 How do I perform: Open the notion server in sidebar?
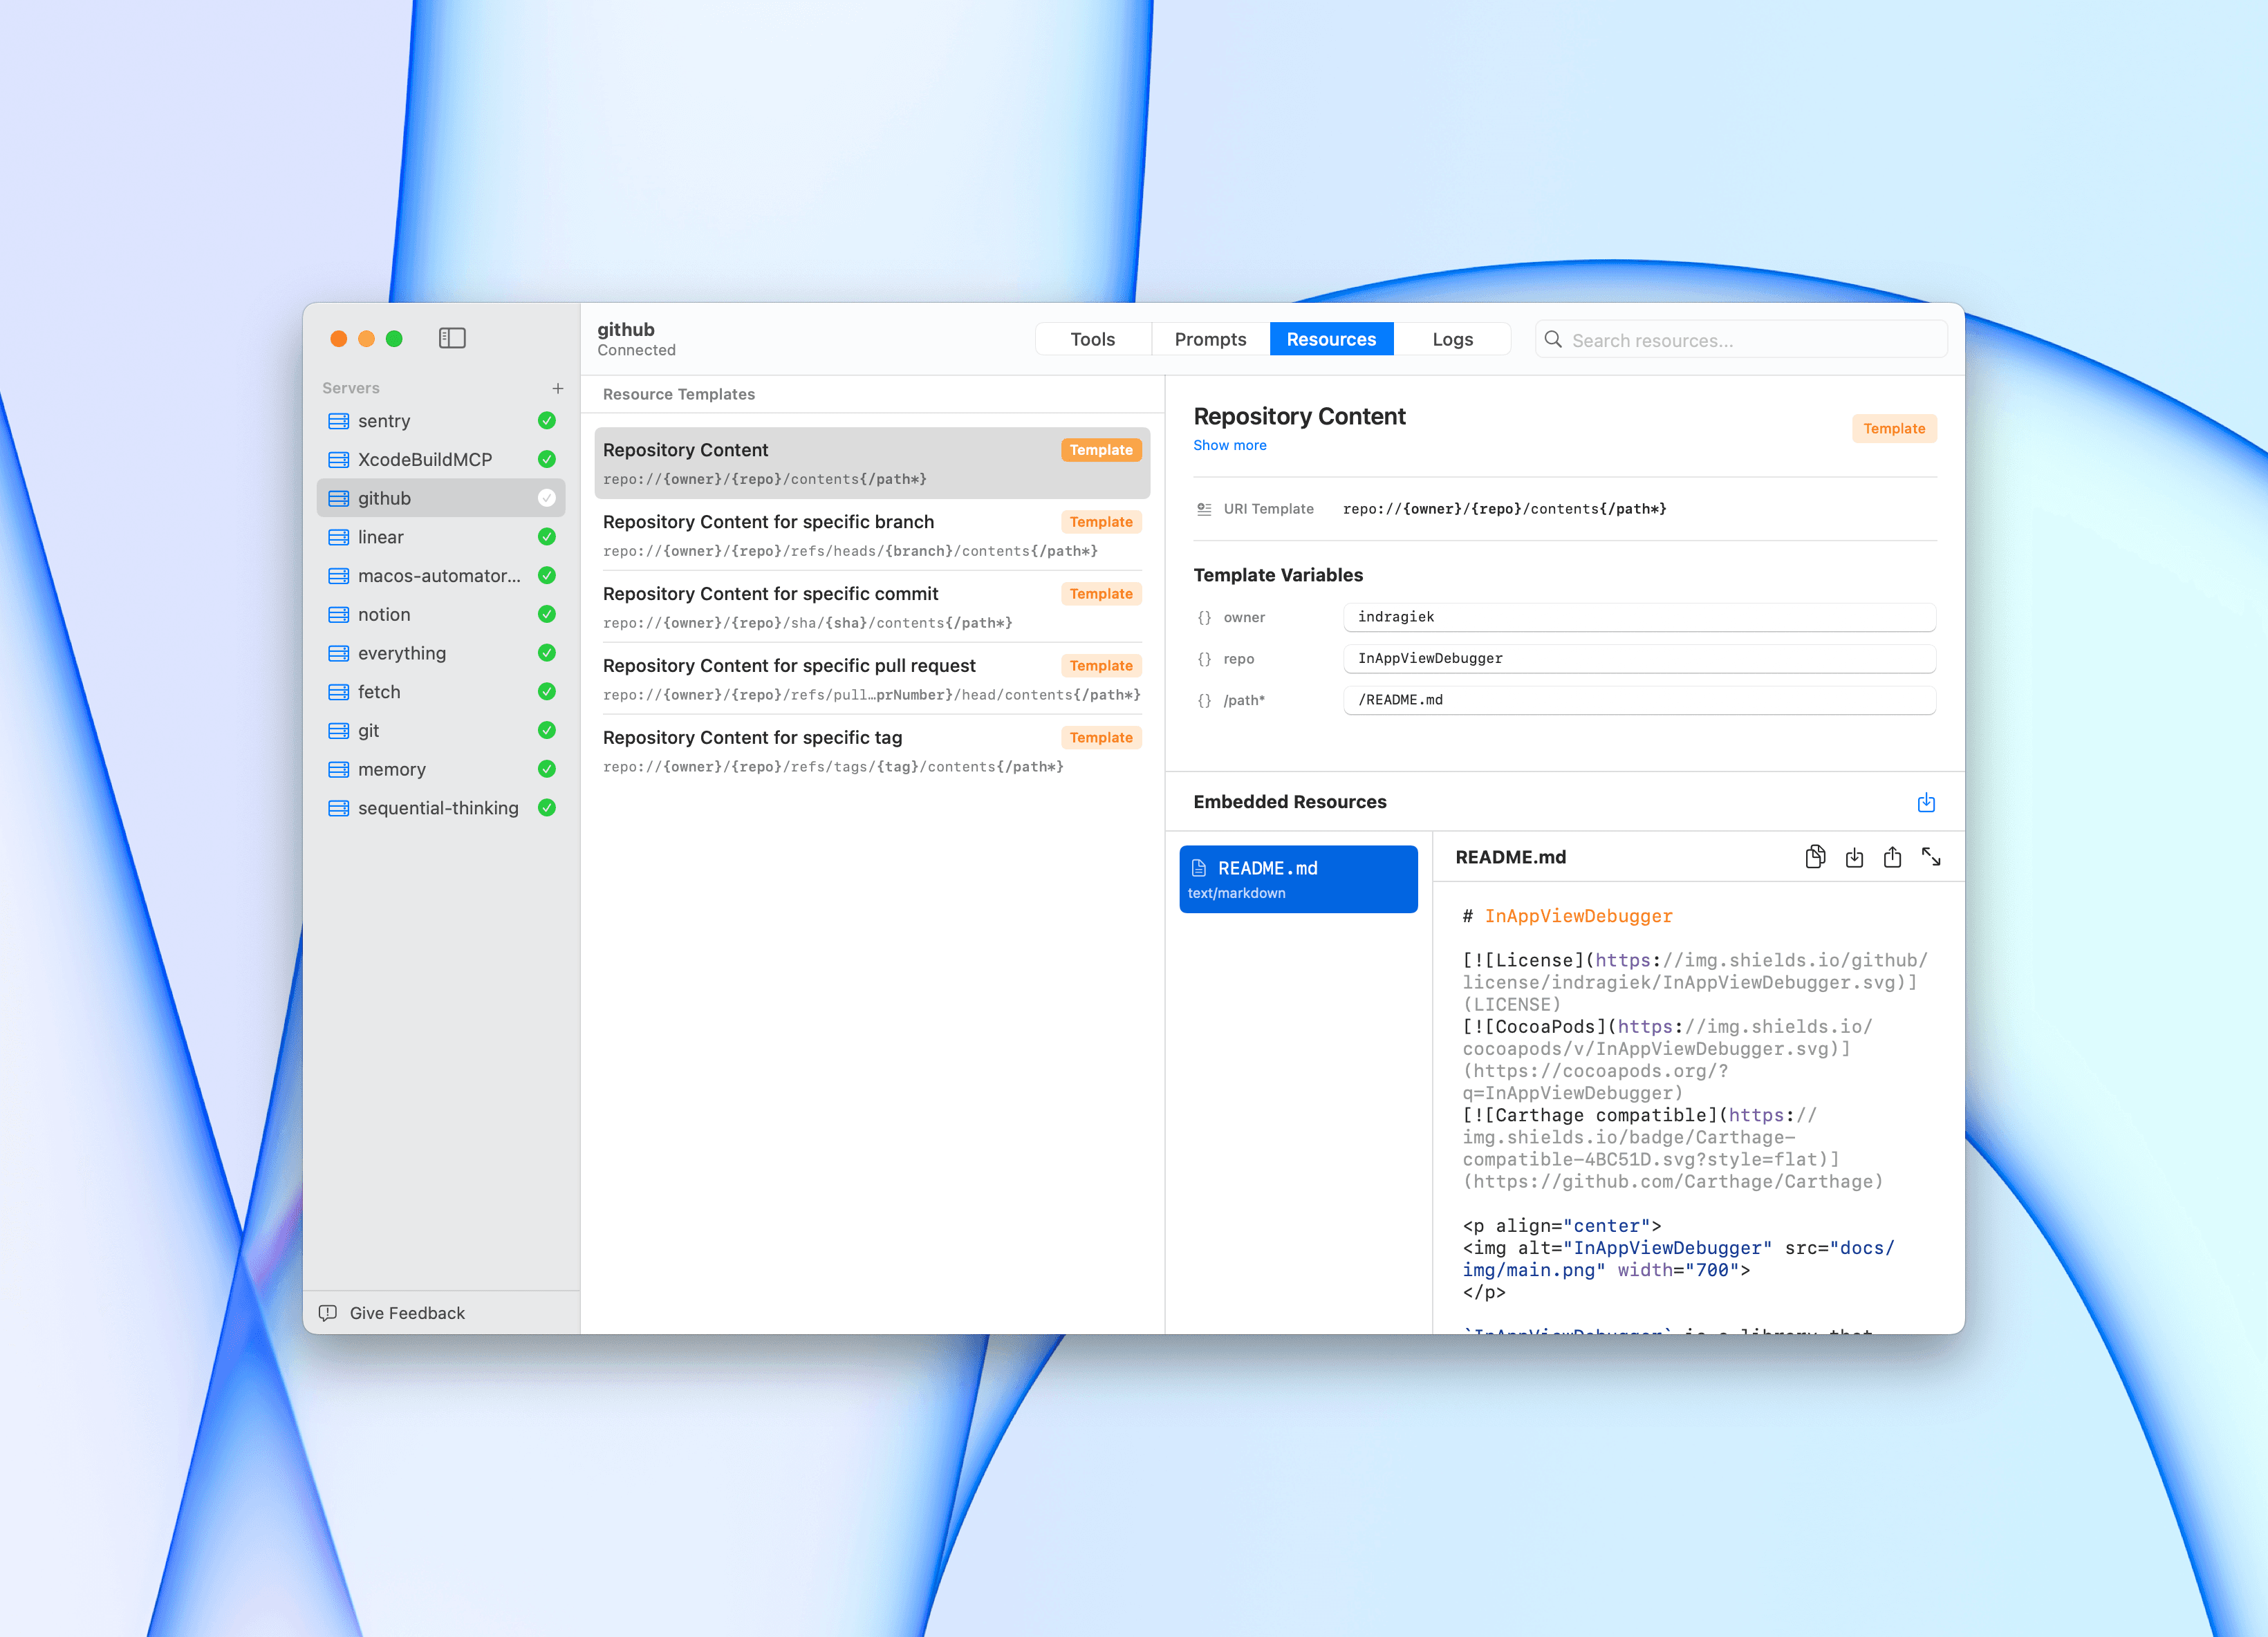(x=384, y=614)
